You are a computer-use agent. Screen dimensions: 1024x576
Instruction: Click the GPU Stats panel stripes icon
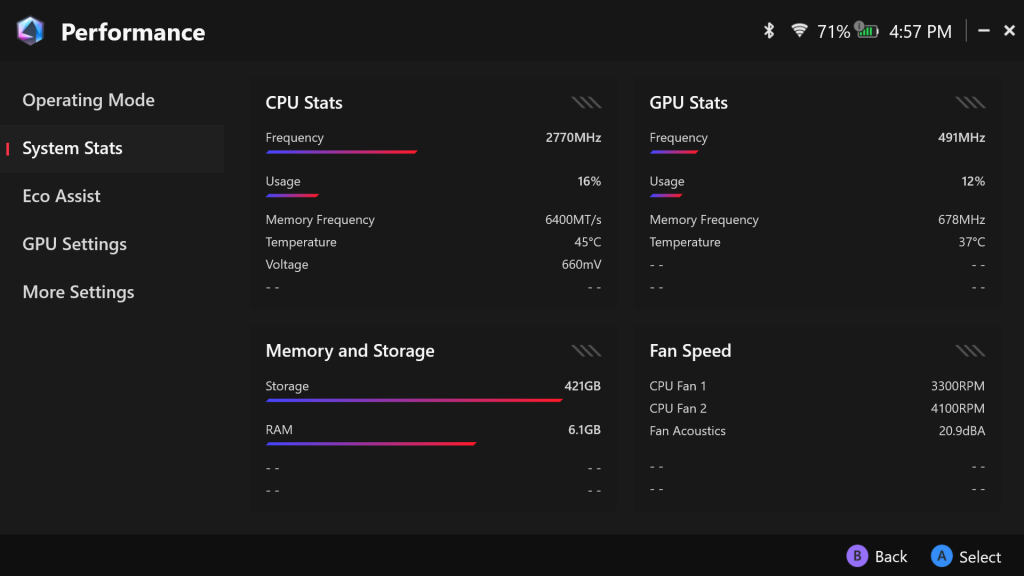pos(970,102)
